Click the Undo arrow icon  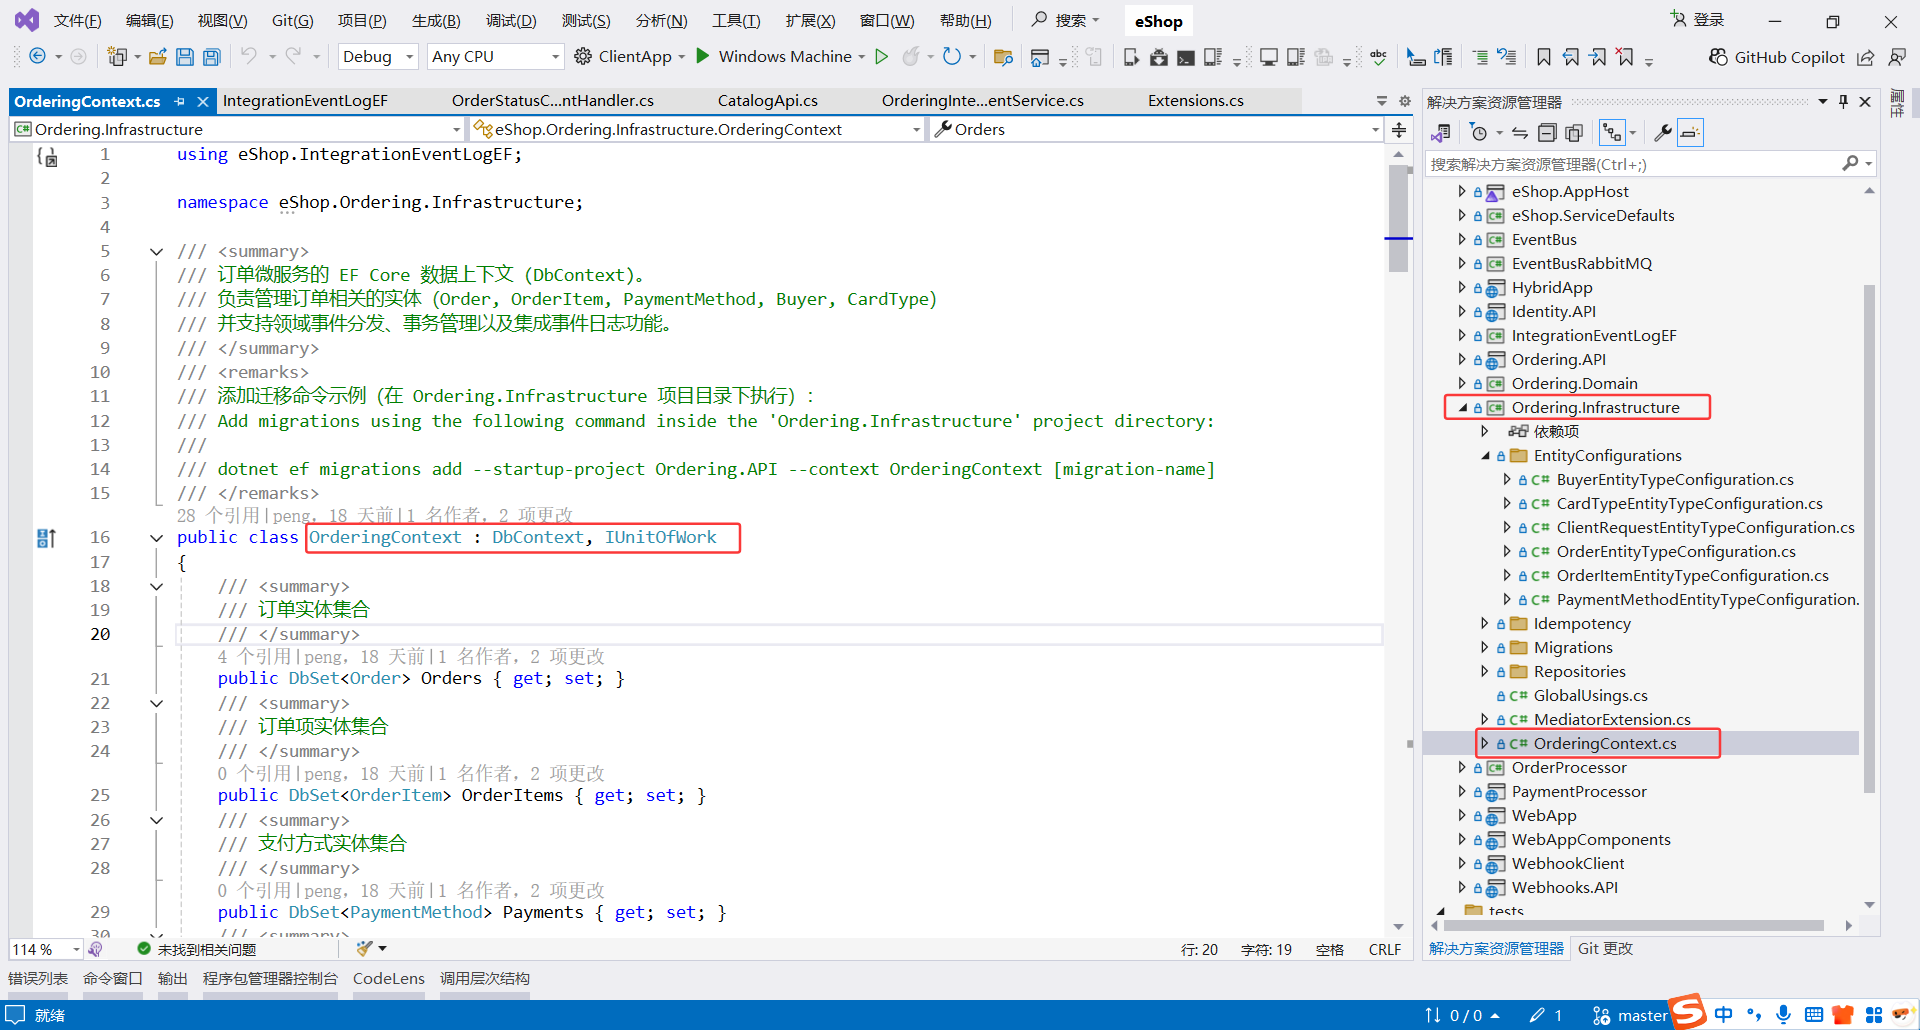click(x=249, y=57)
